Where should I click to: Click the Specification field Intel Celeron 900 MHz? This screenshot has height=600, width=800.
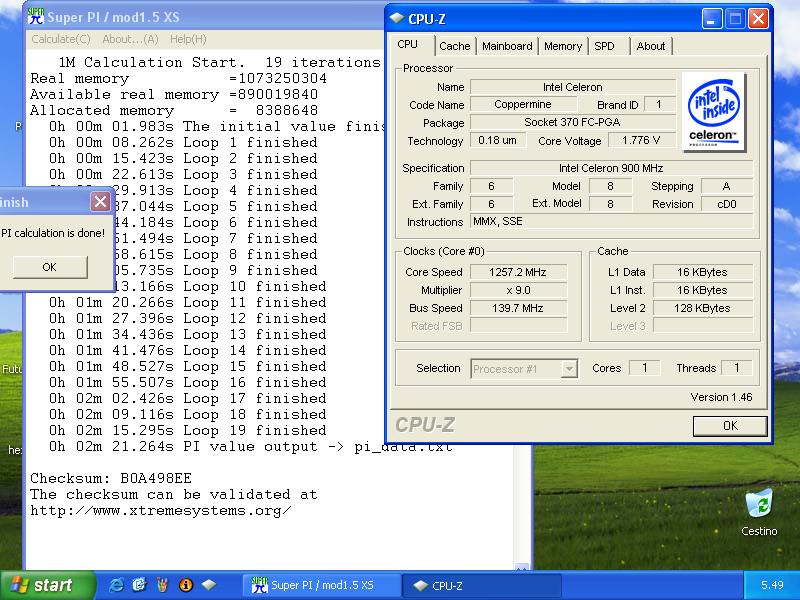(x=611, y=168)
